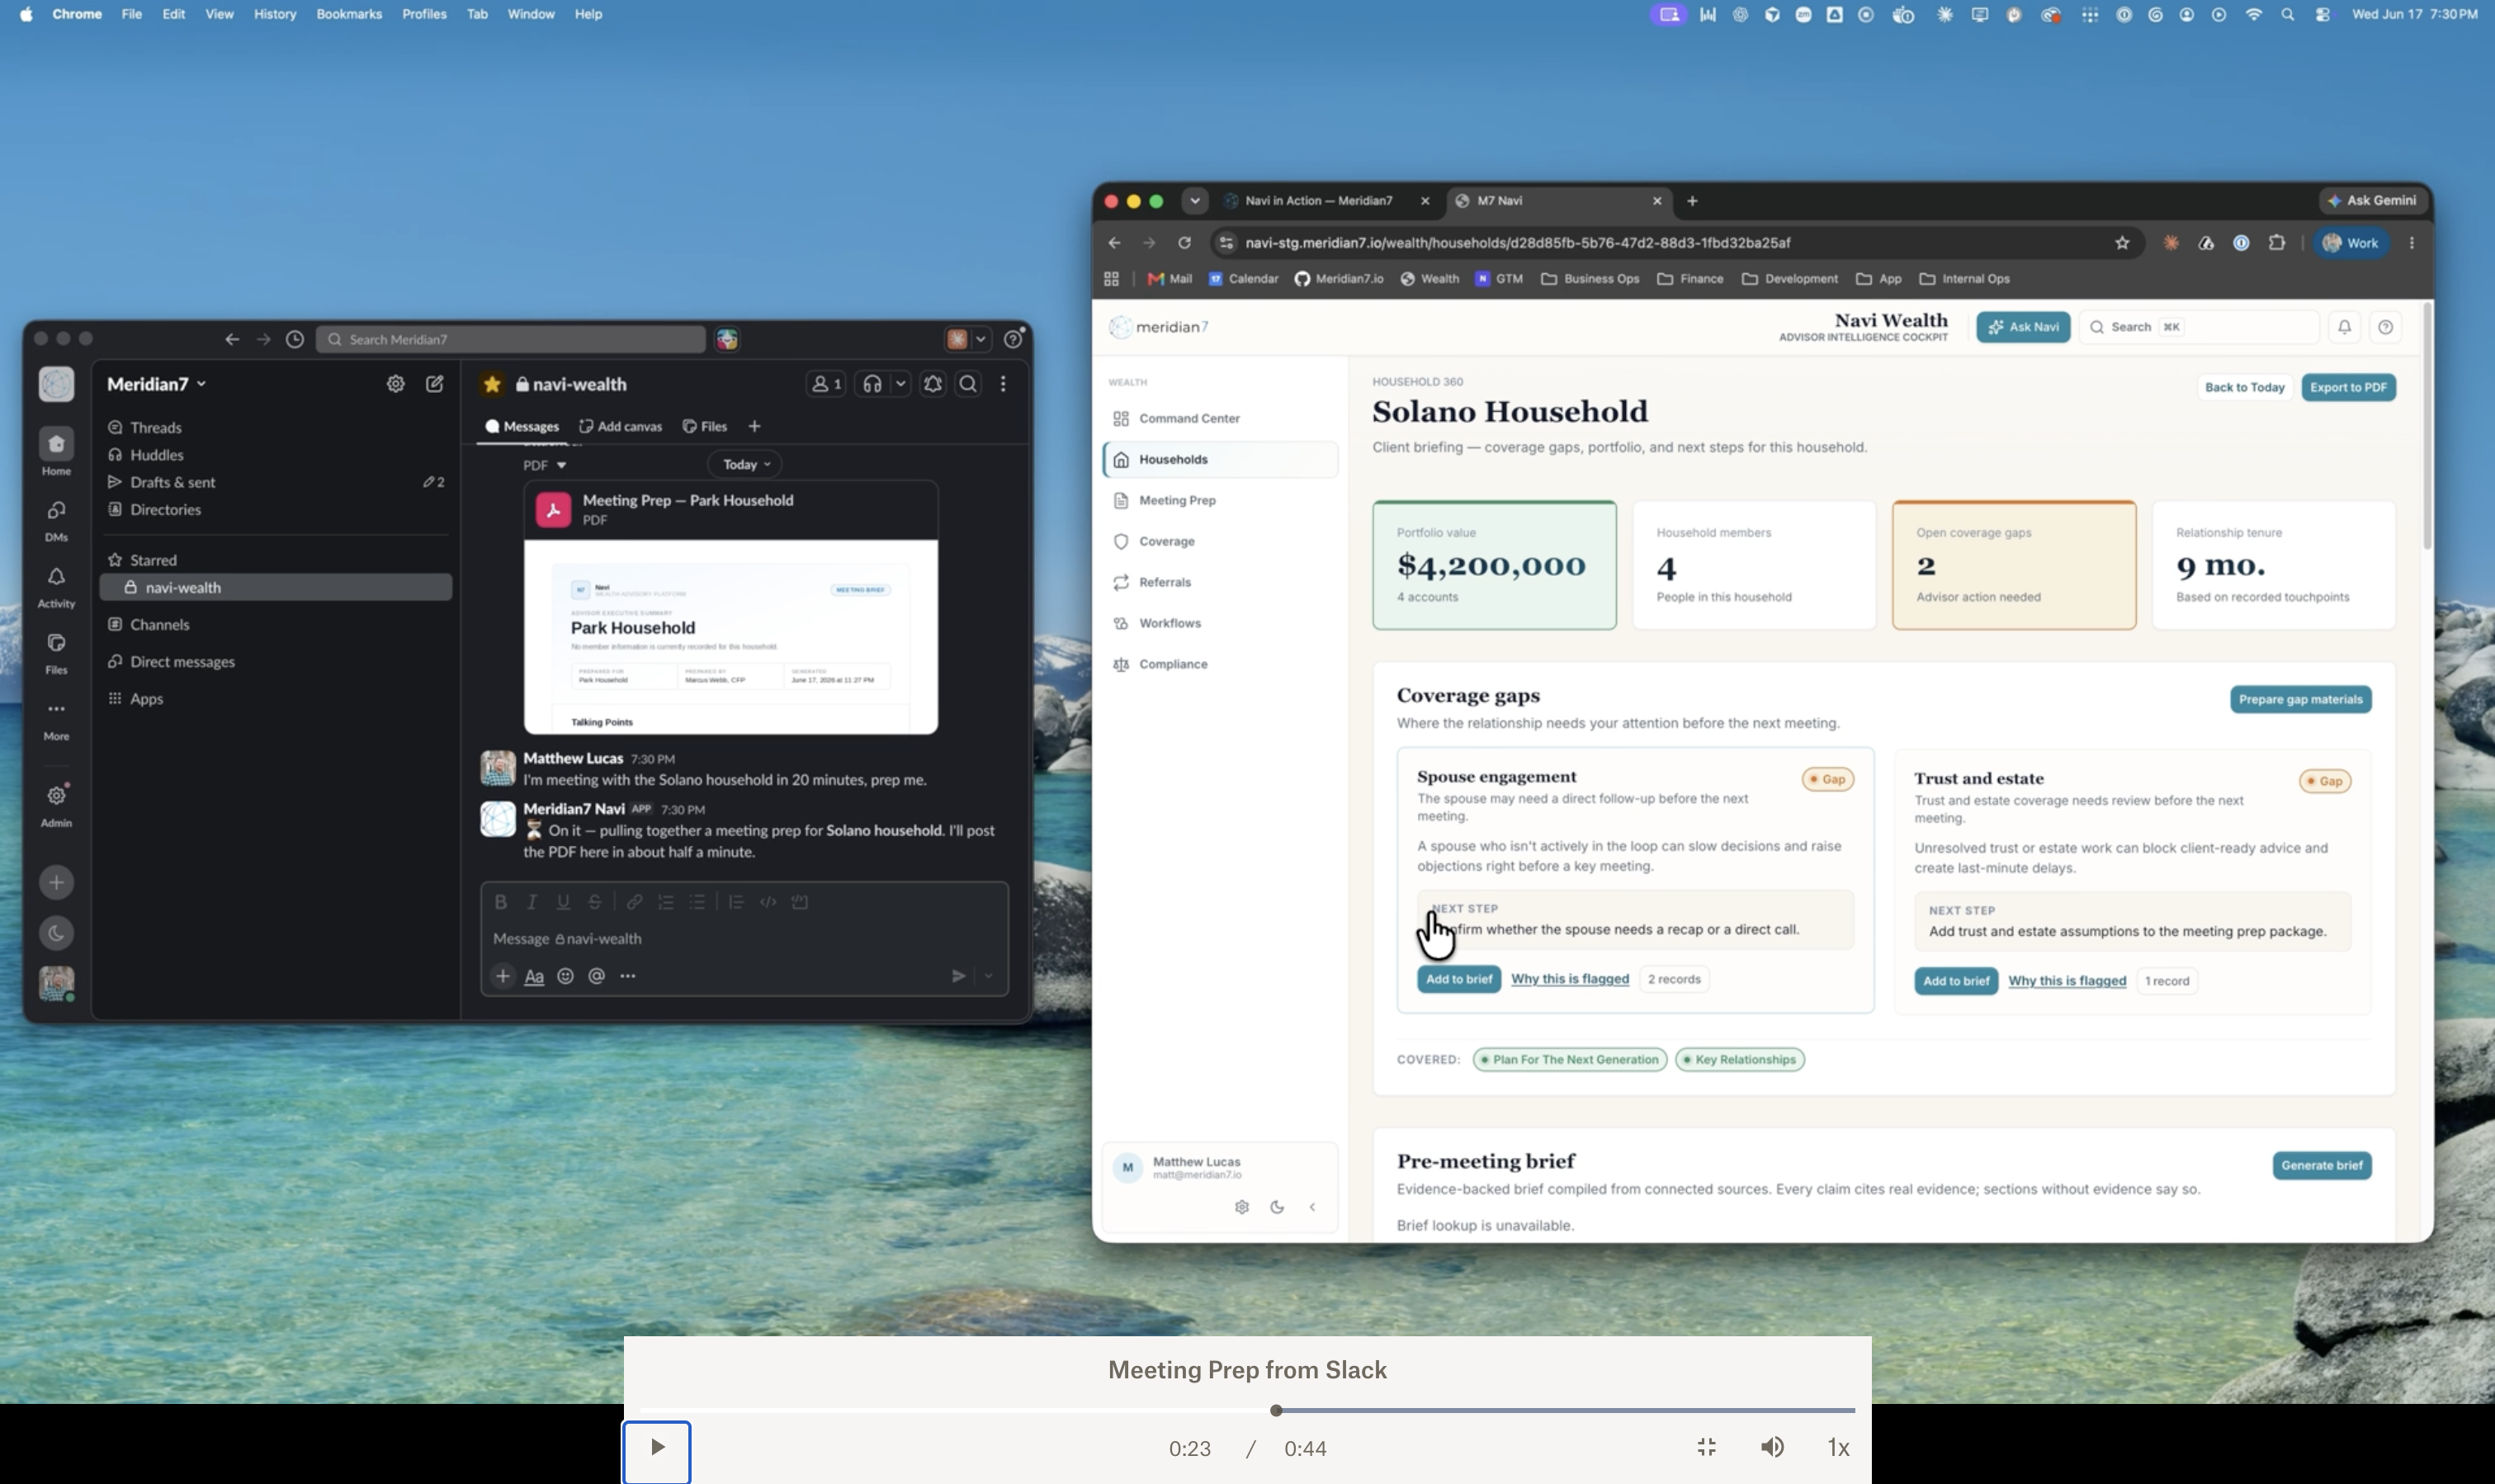The height and width of the screenshot is (1484, 2495).
Task: Open huddle options chevron in Slack
Action: [901, 384]
